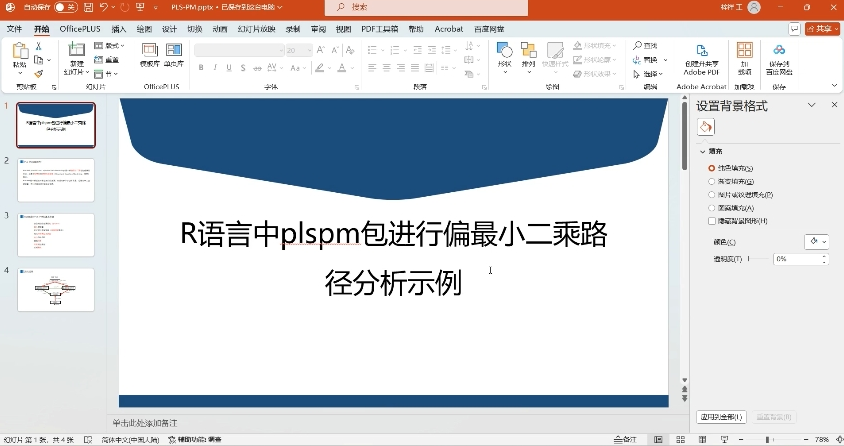Screen dimensions: 844x446
Task: Click the Apply to All button
Action: [x=721, y=417]
